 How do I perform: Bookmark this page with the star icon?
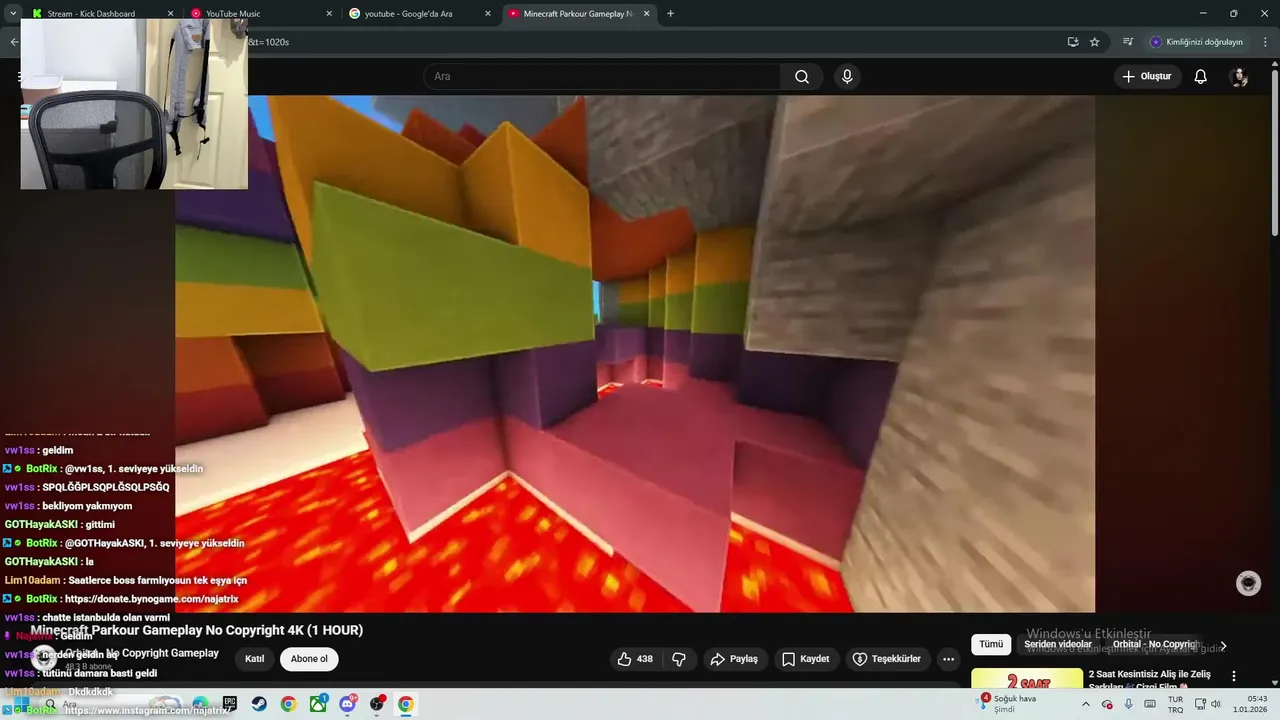(1095, 42)
